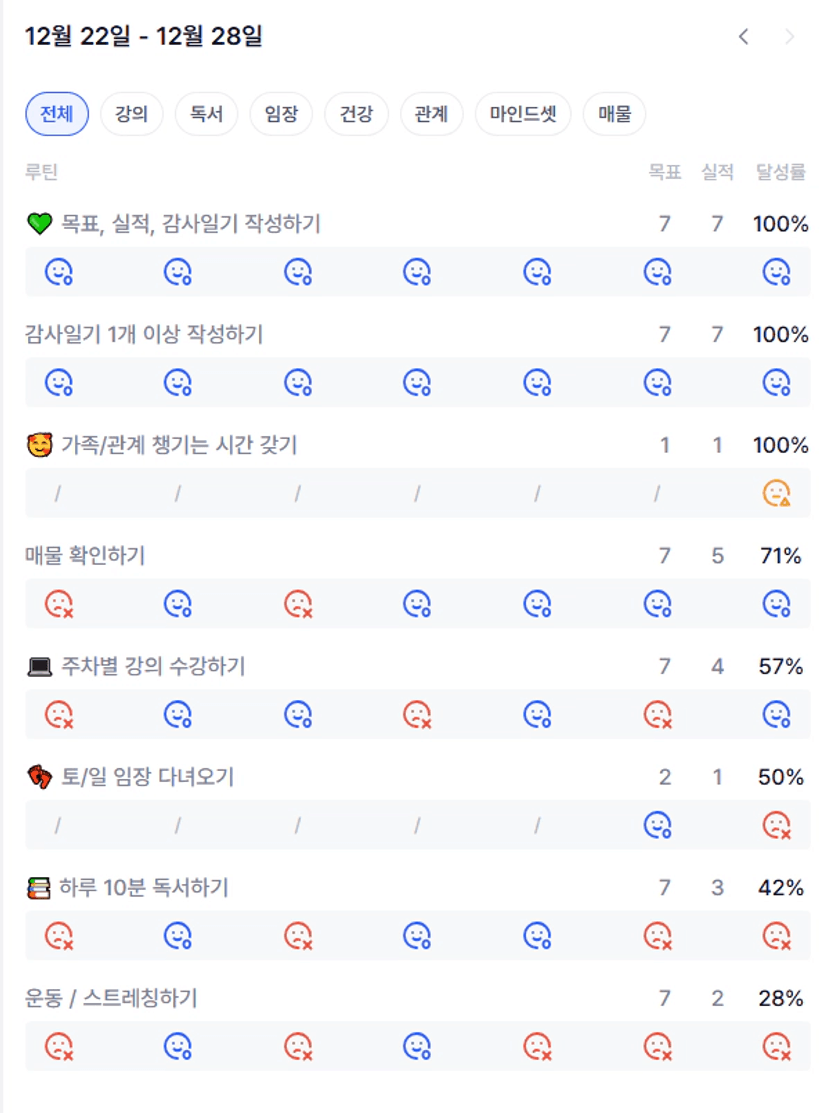Click the orange face in 가족/관계 row
Viewport: 827px width, 1113px height.
(776, 493)
